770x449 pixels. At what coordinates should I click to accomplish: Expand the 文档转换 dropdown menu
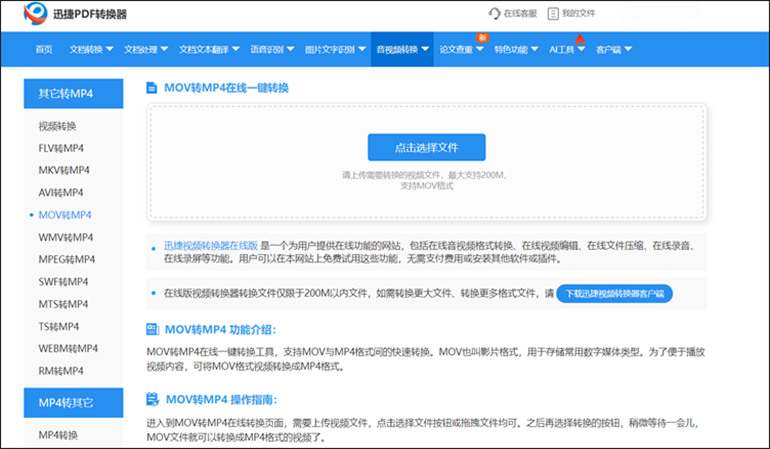pos(91,49)
